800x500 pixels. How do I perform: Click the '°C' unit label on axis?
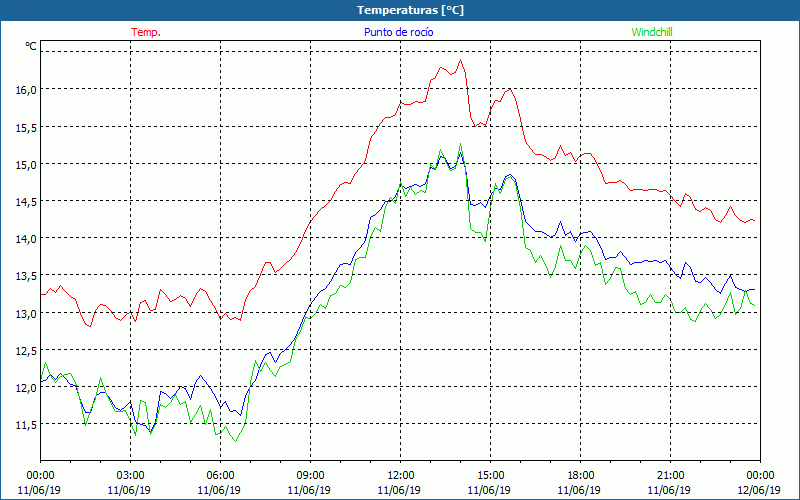(x=31, y=46)
